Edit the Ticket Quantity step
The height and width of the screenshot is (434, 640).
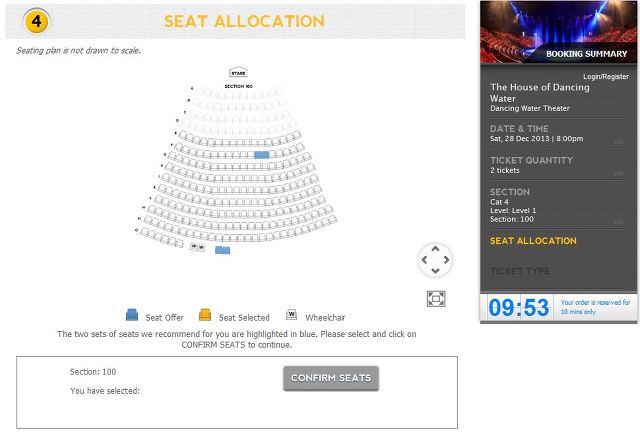[x=618, y=173]
